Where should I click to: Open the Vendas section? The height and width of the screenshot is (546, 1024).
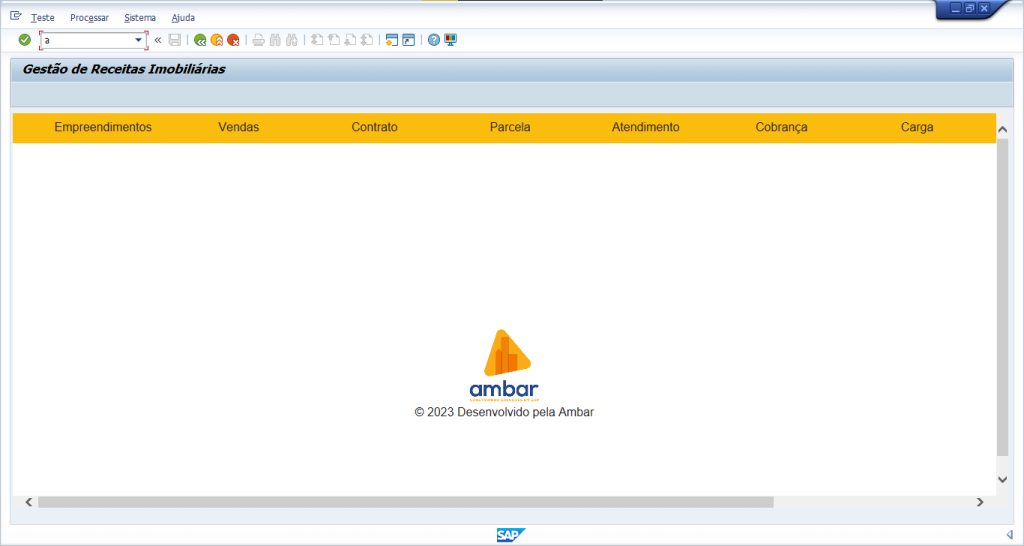coord(238,127)
